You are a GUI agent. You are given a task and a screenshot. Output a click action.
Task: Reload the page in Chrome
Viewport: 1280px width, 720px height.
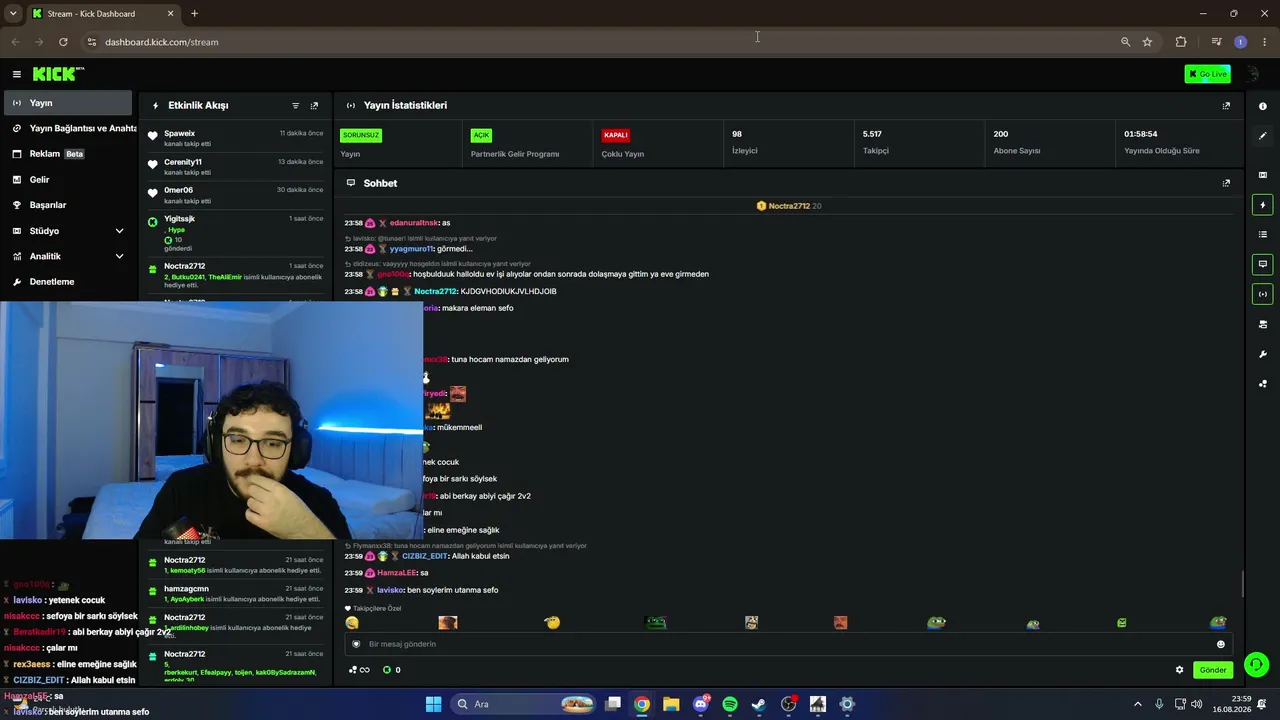click(x=63, y=42)
